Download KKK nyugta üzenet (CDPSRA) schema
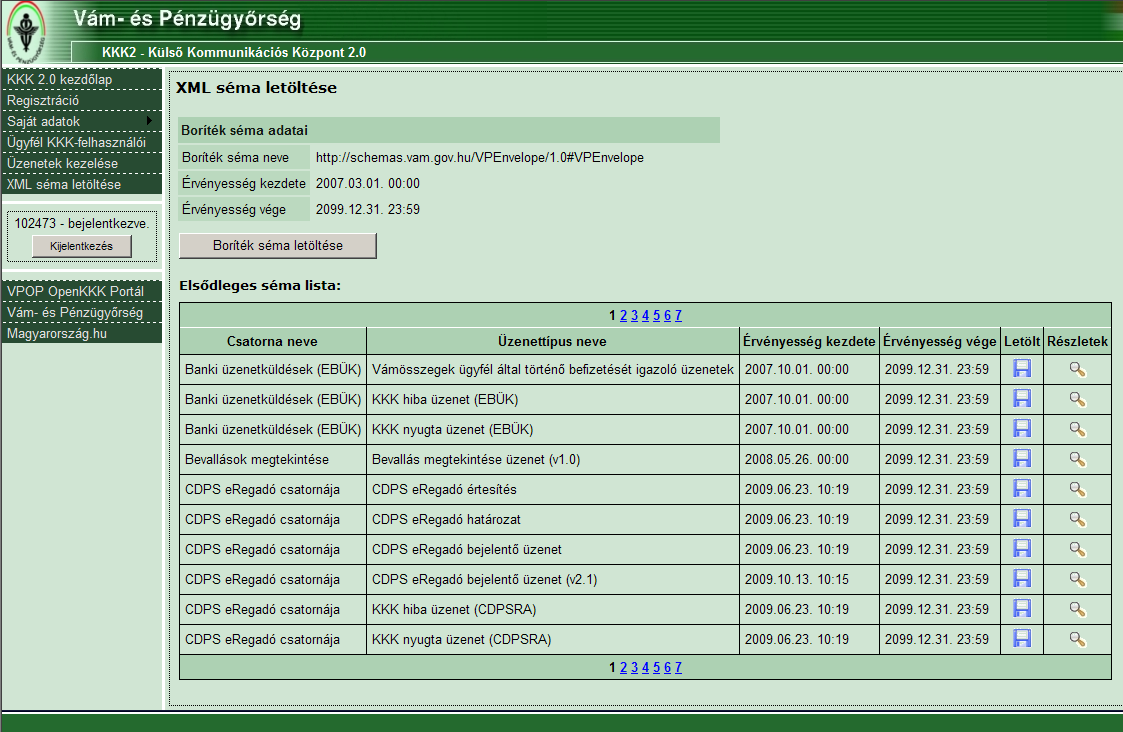 tap(1022, 639)
